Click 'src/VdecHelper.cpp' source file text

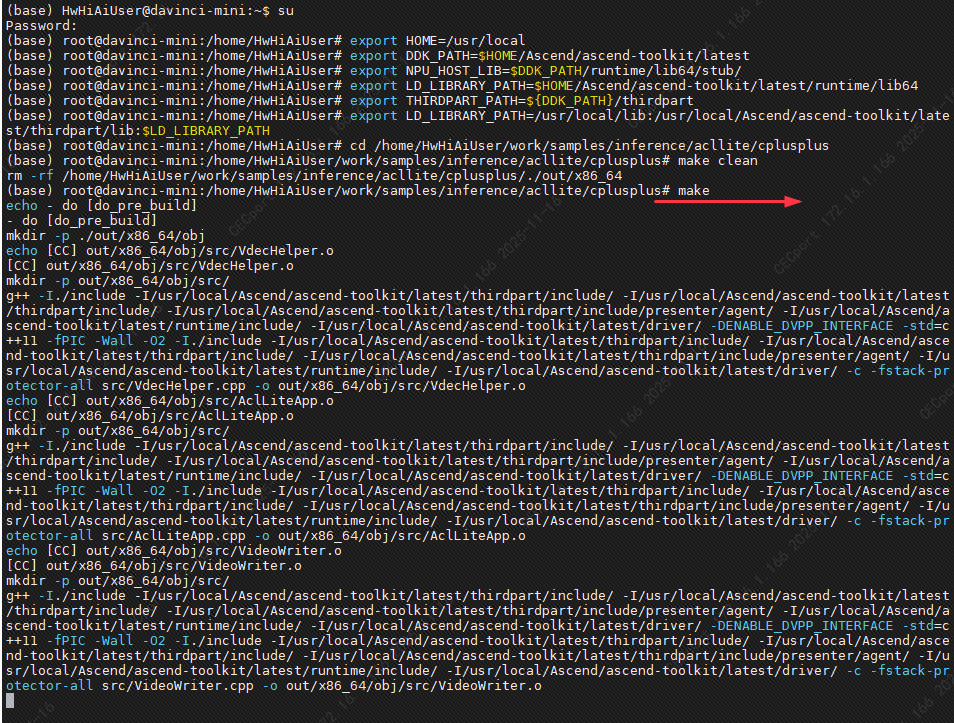pos(173,386)
